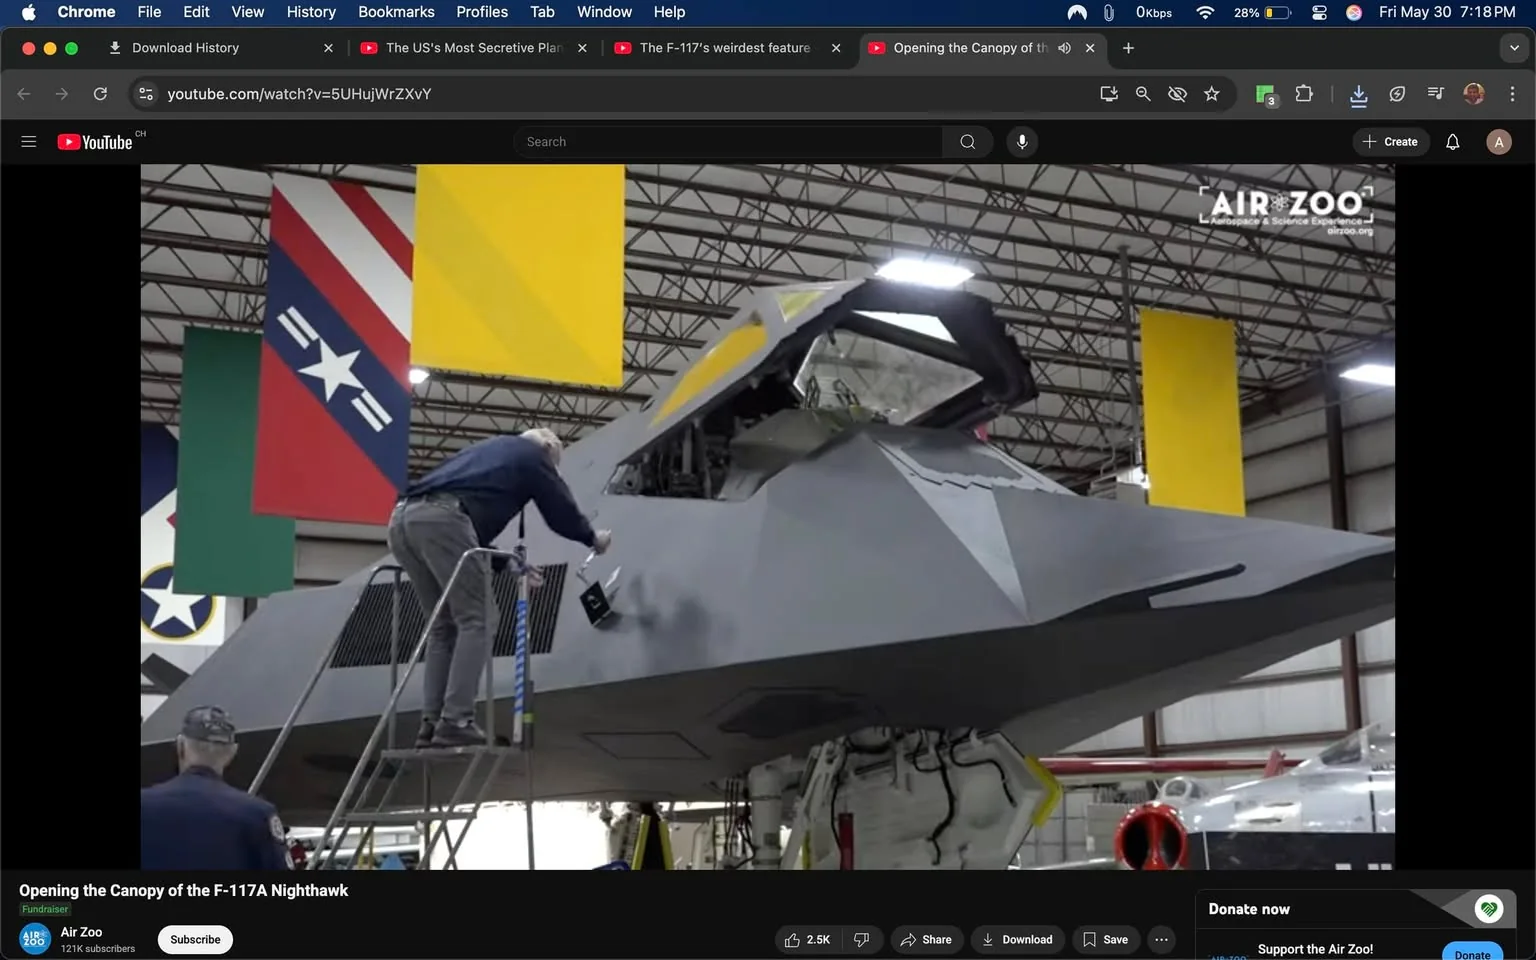Expand the tab search dropdown arrow
The image size is (1536, 960).
(1514, 48)
